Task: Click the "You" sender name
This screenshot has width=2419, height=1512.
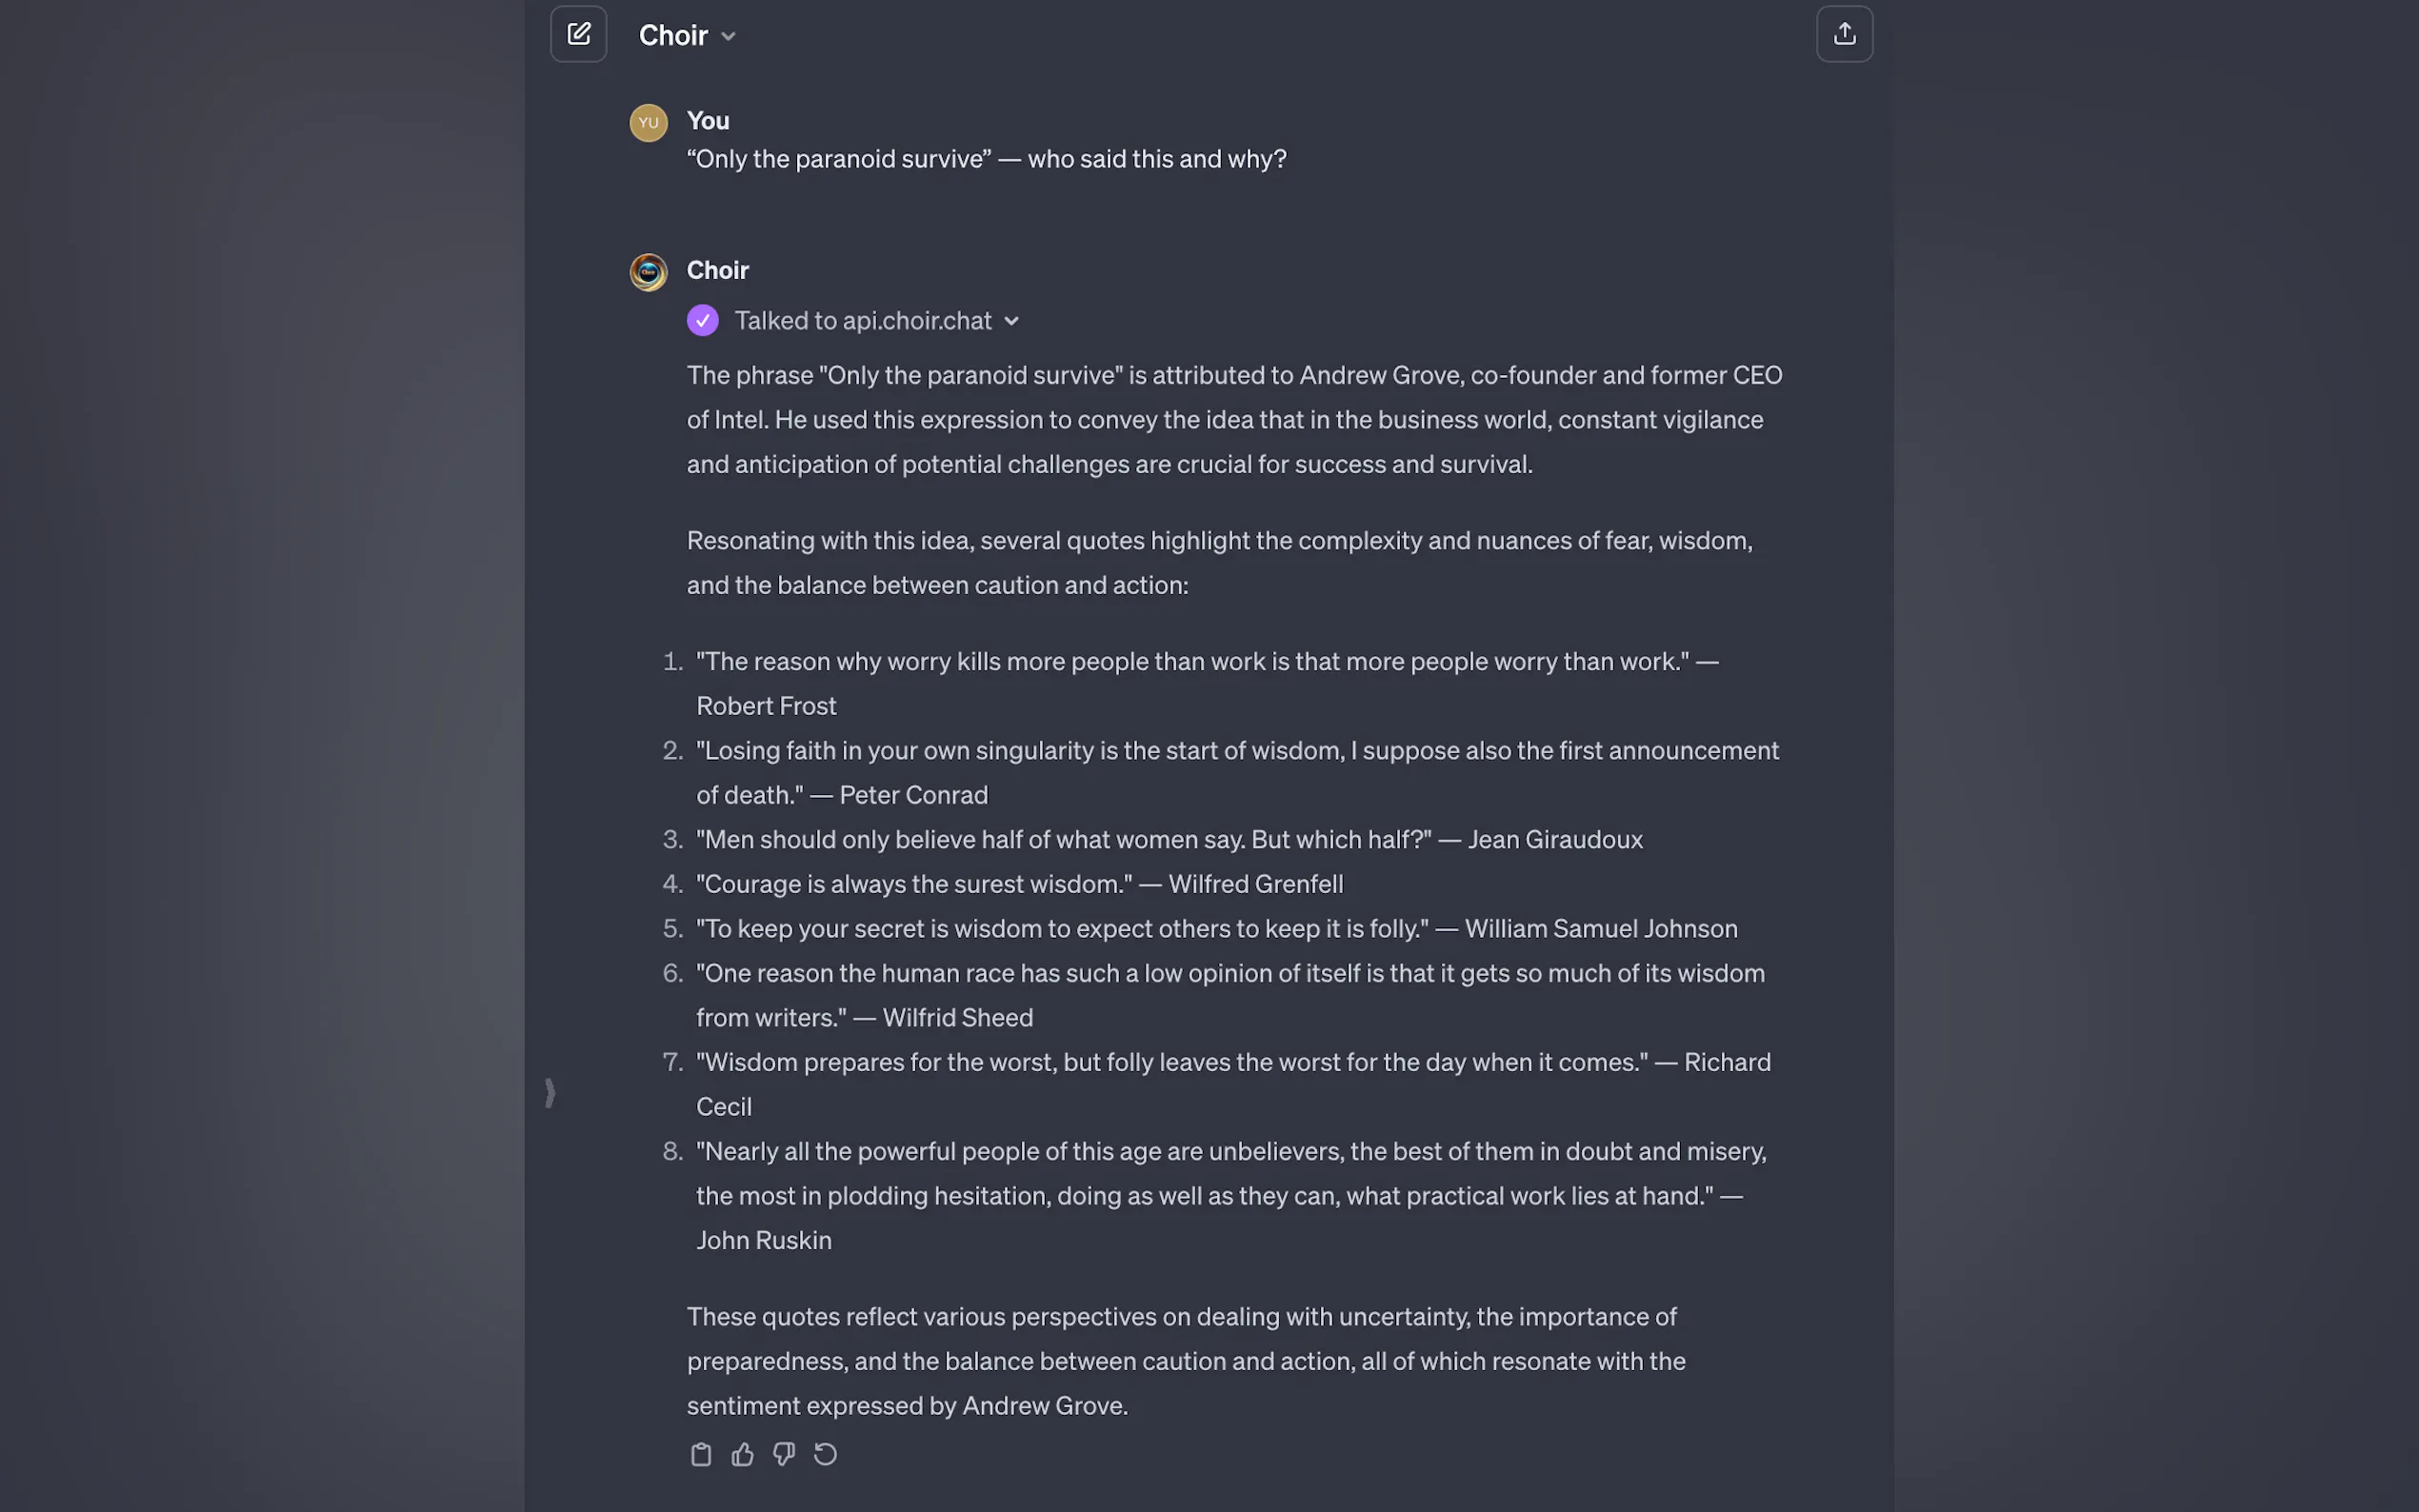Action: pyautogui.click(x=708, y=121)
